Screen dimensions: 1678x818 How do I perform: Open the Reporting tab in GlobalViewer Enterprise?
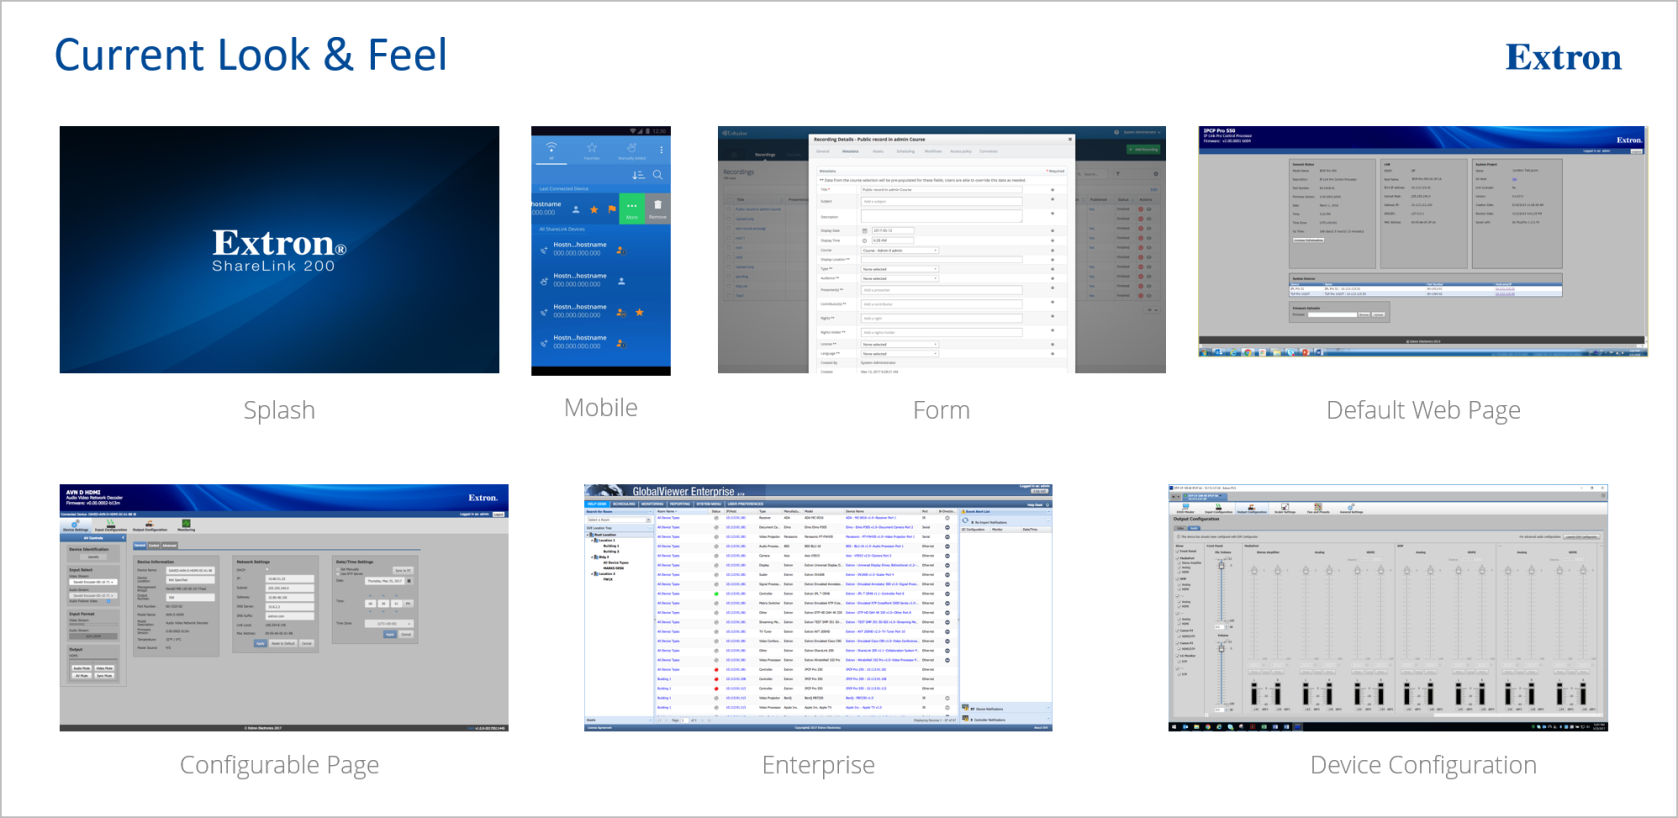point(680,504)
